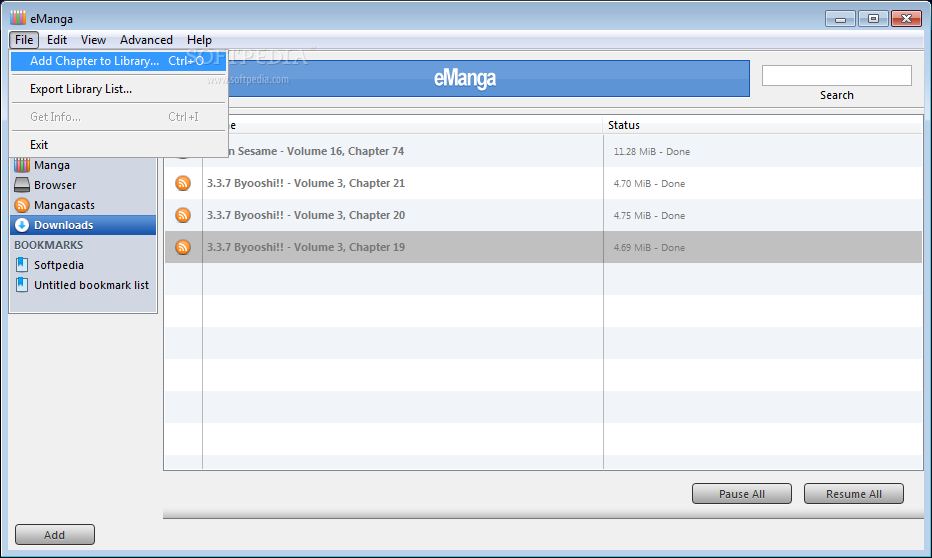Click the 4.70 MiB - Done status
This screenshot has width=932, height=558.
click(649, 184)
